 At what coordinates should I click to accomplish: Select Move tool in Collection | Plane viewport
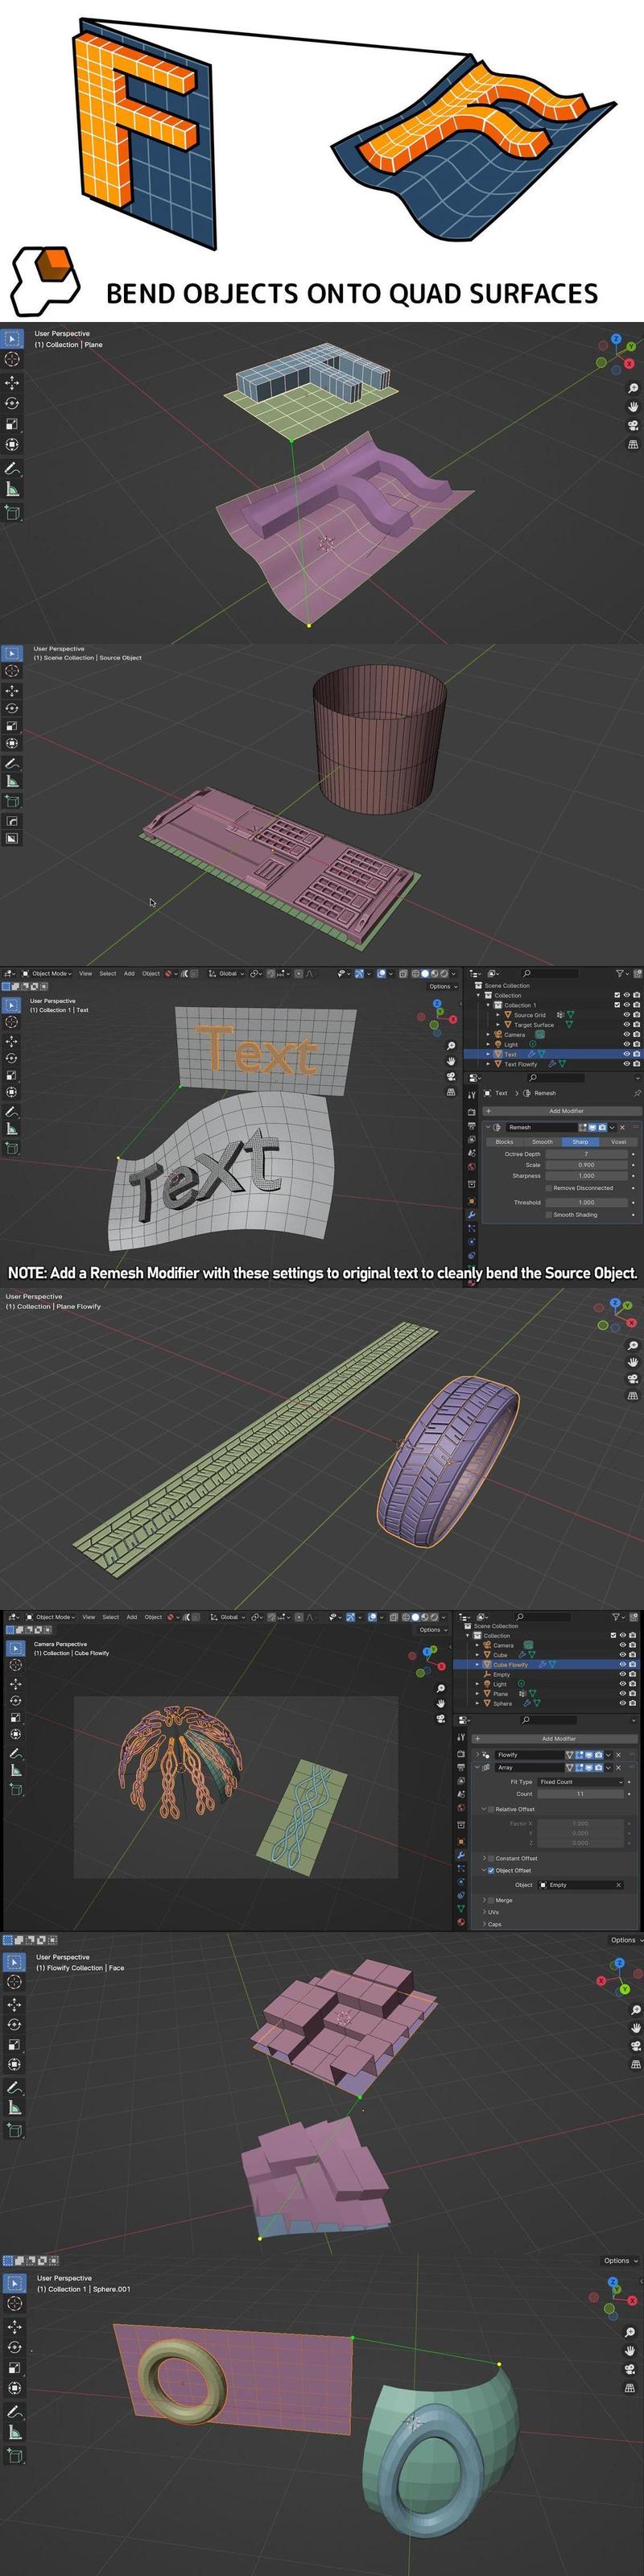(12, 382)
